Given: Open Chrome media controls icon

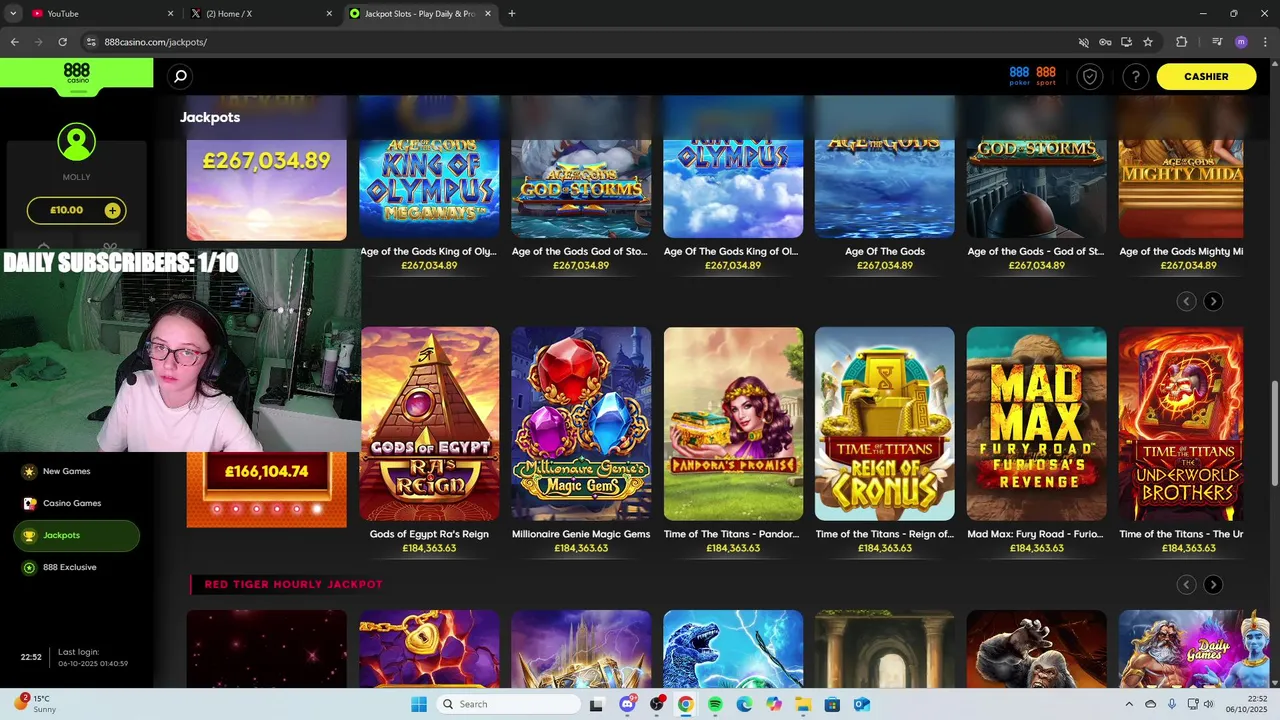Looking at the screenshot, I should 1217,42.
